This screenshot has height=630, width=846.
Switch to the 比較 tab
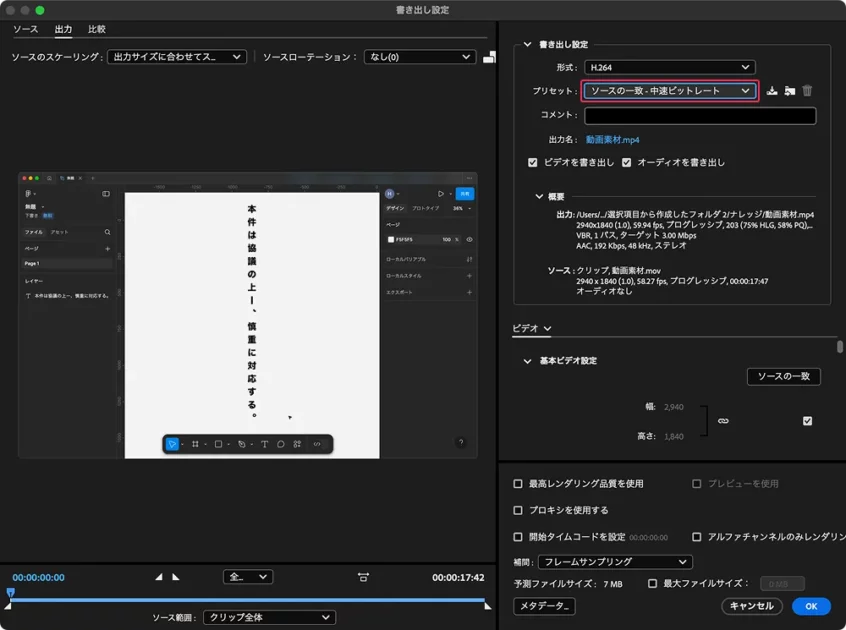(97, 30)
